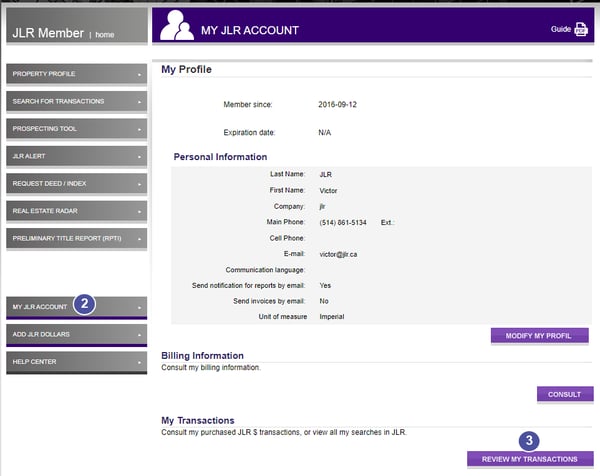Click the My Transactions heading
The width and height of the screenshot is (600, 476).
click(198, 420)
